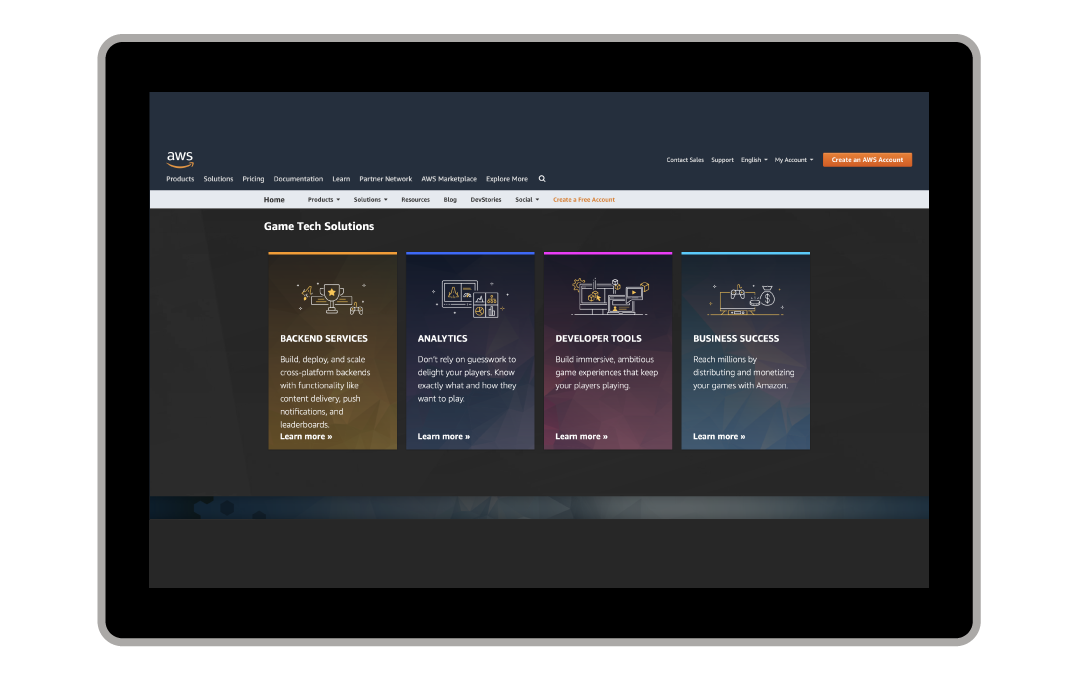
Task: Click the AWS logo
Action: point(180,159)
